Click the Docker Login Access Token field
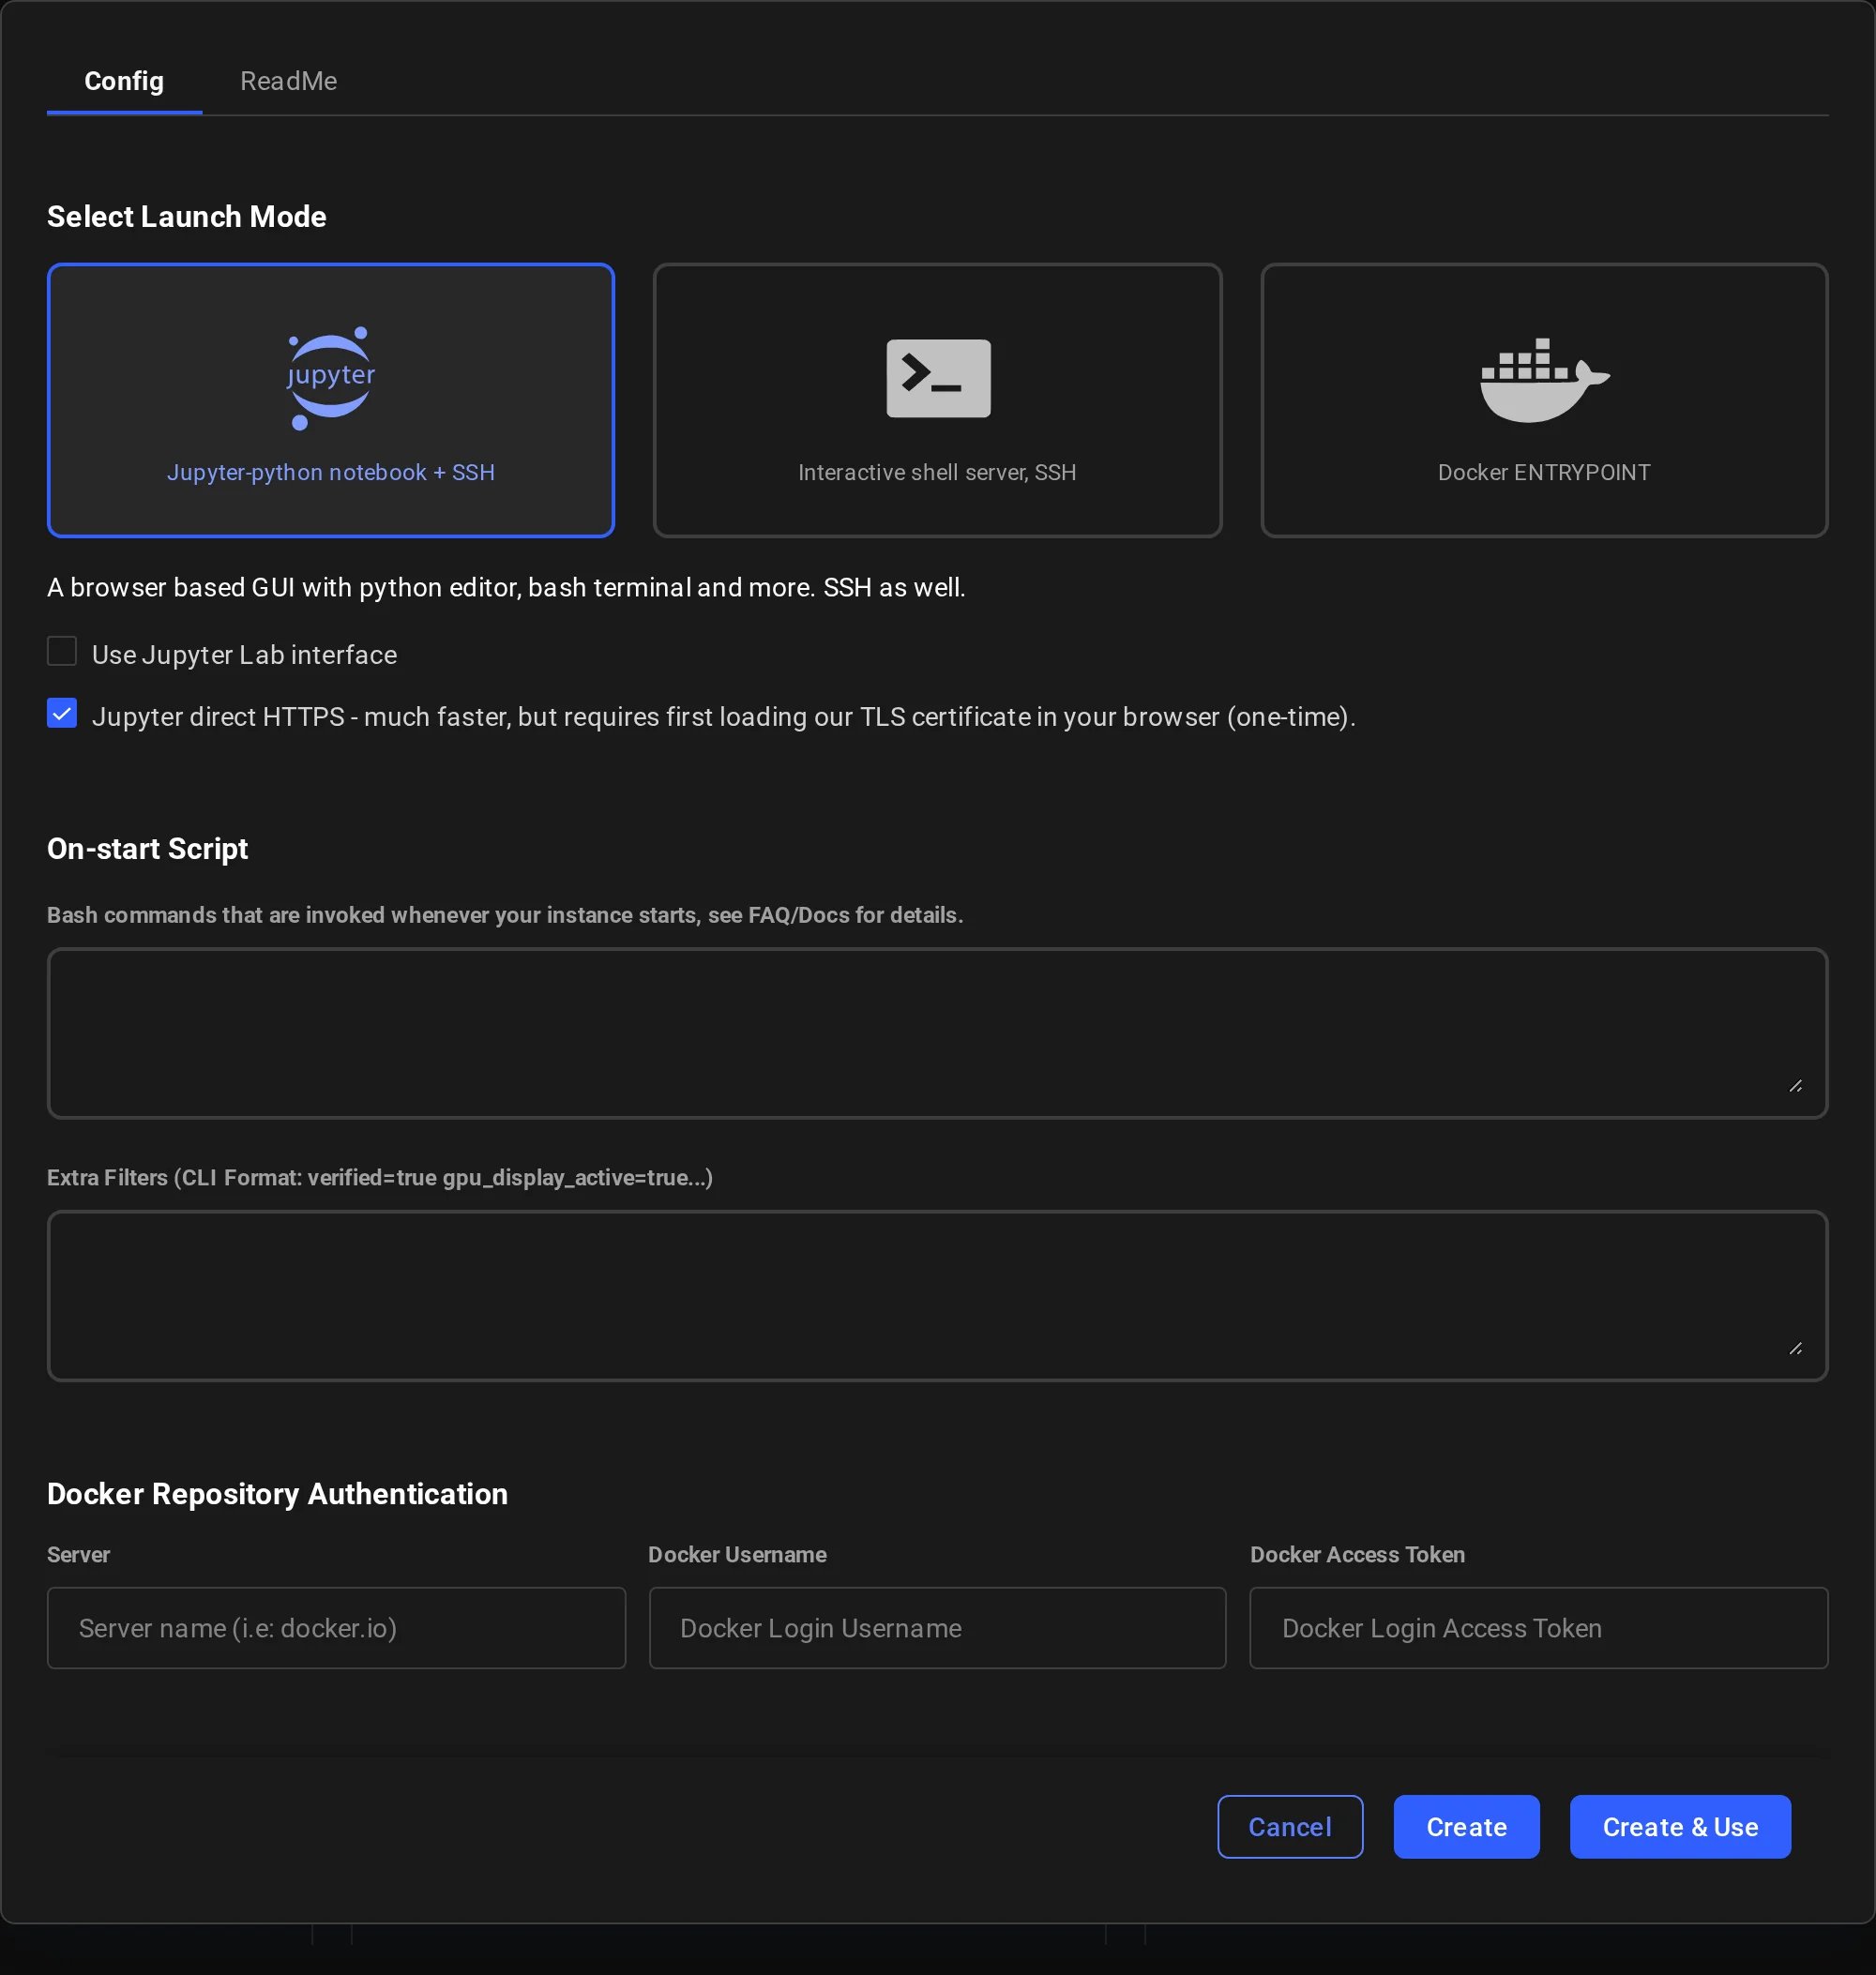Image resolution: width=1876 pixels, height=1975 pixels. click(1539, 1628)
